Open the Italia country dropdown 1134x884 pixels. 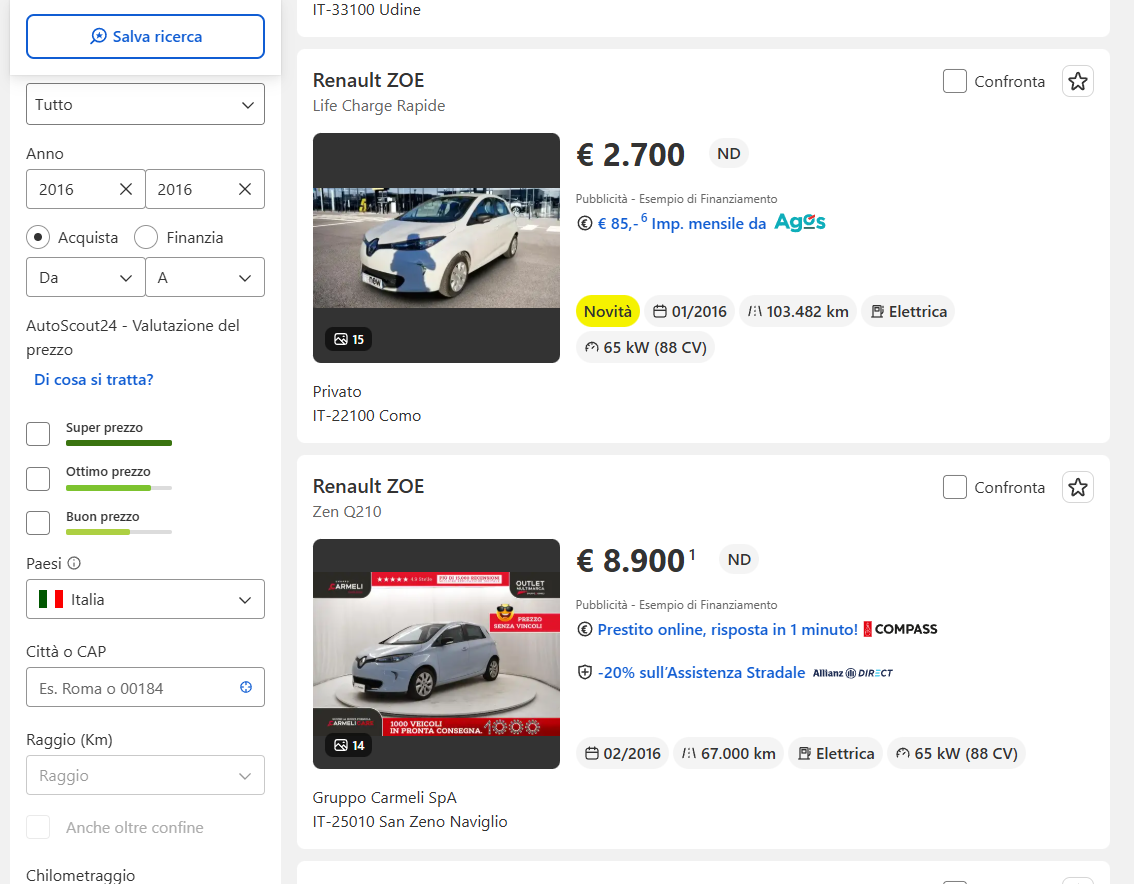click(145, 600)
